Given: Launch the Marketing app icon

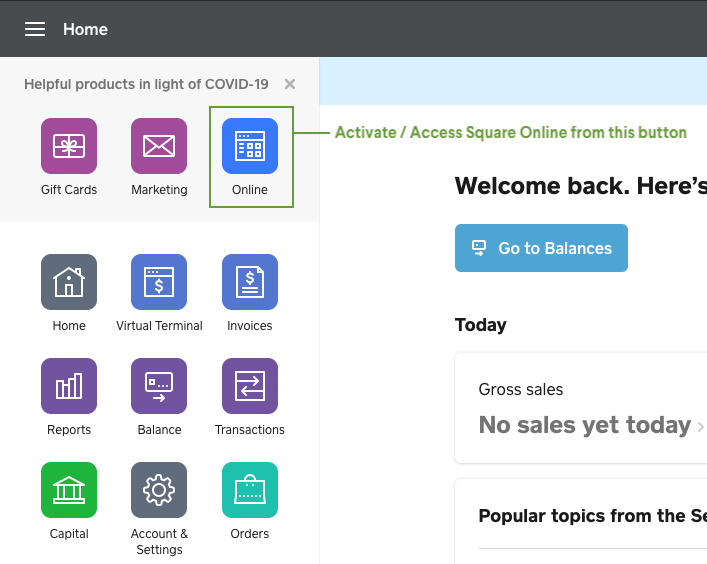Looking at the screenshot, I should pos(159,146).
